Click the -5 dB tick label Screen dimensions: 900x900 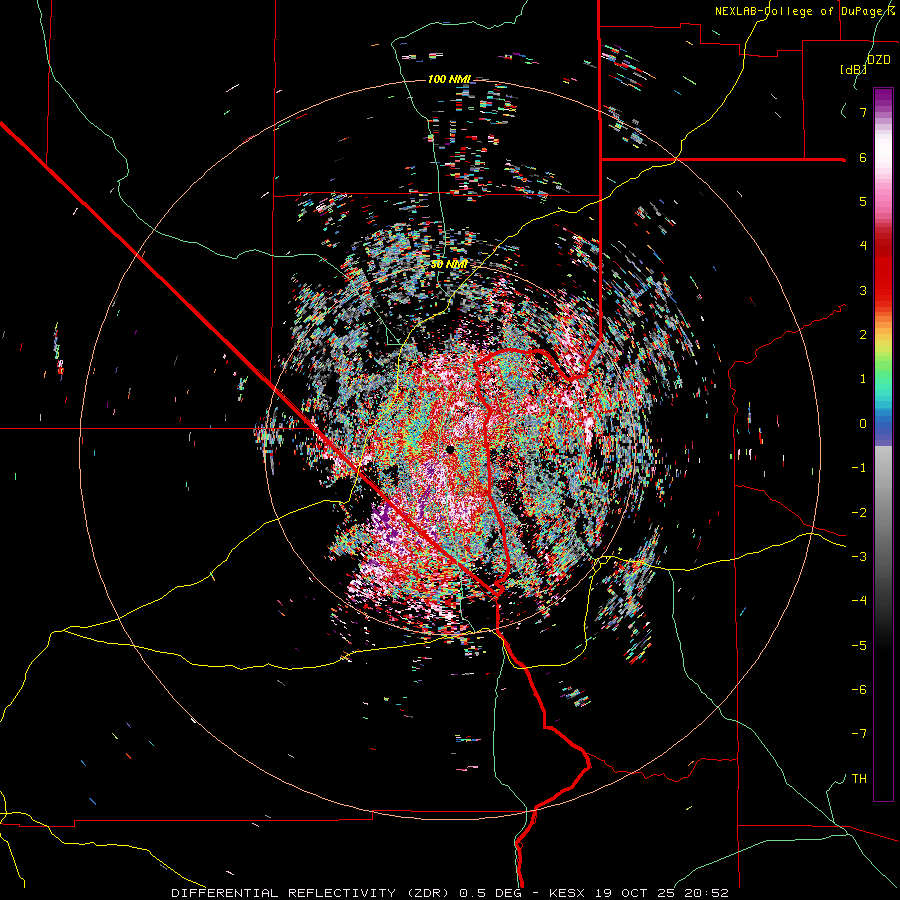859,645
